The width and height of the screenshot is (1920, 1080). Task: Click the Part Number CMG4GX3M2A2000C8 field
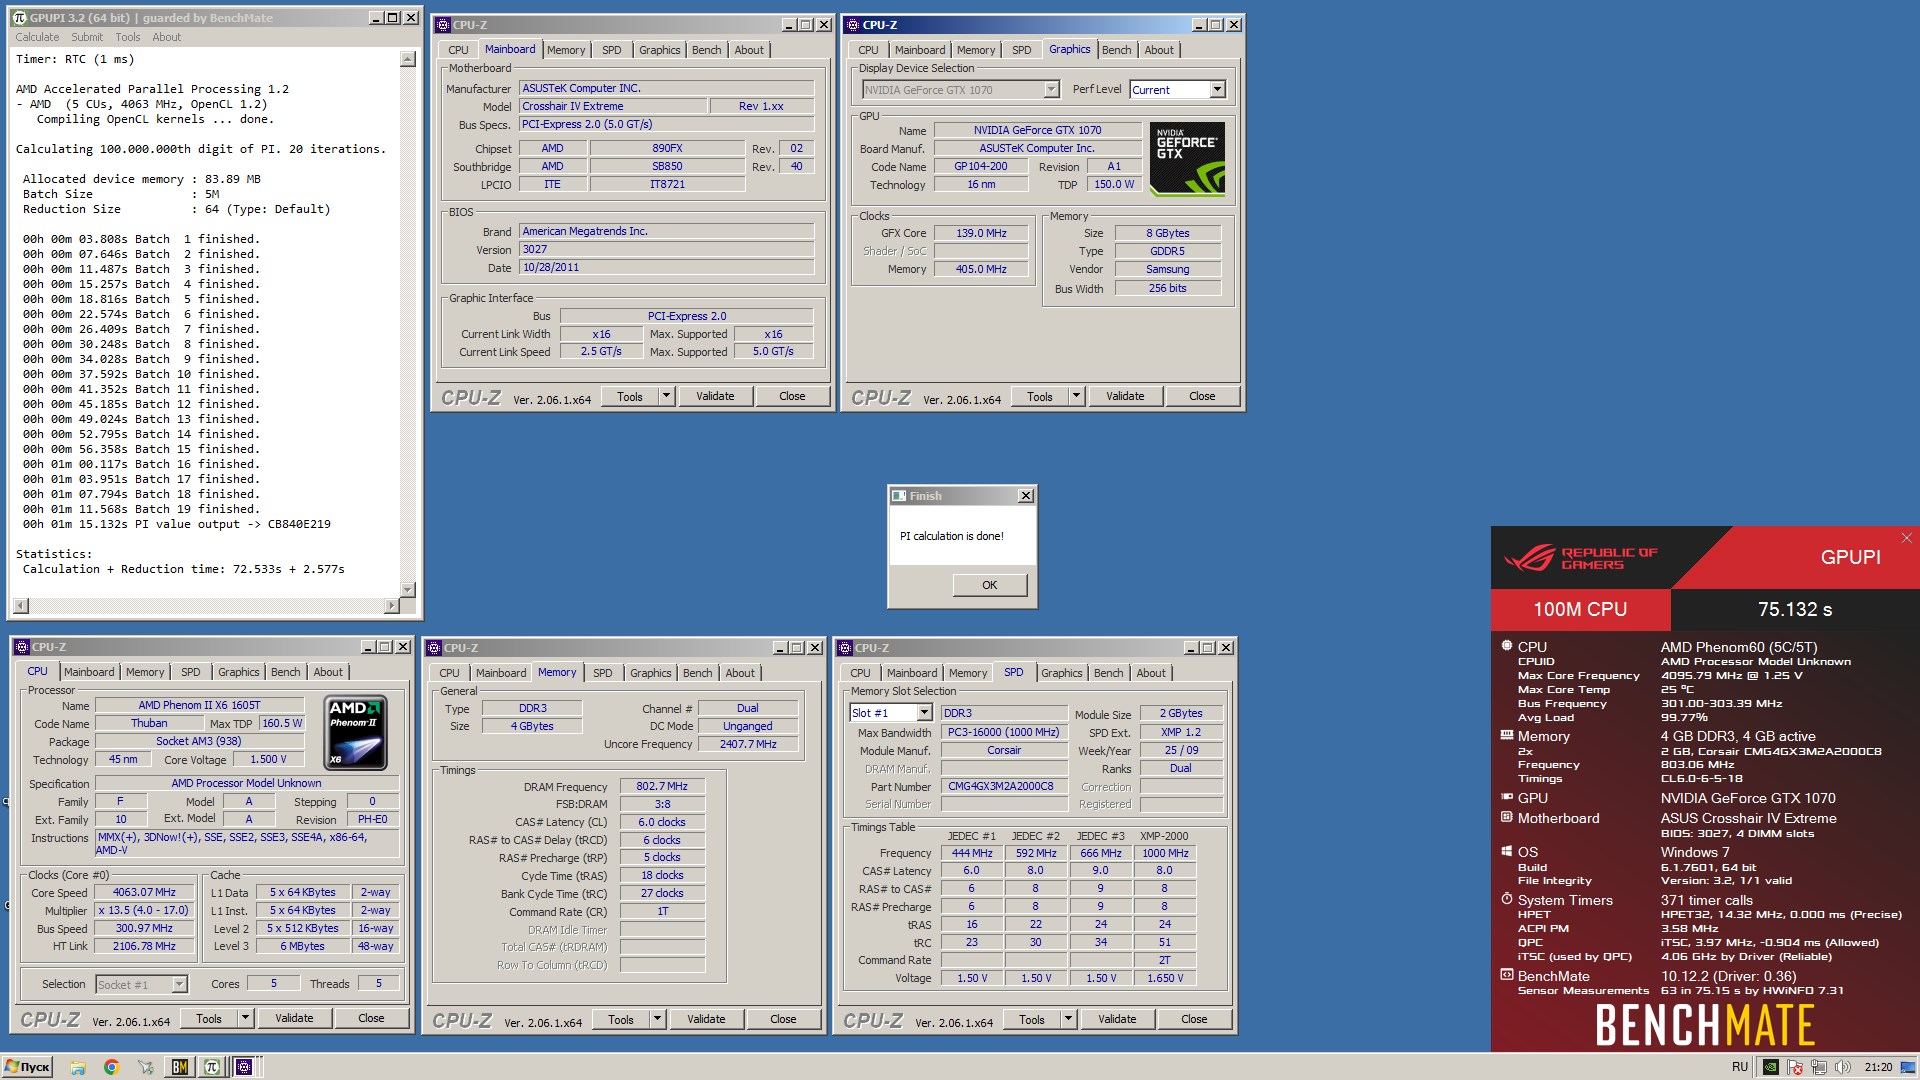click(1004, 786)
